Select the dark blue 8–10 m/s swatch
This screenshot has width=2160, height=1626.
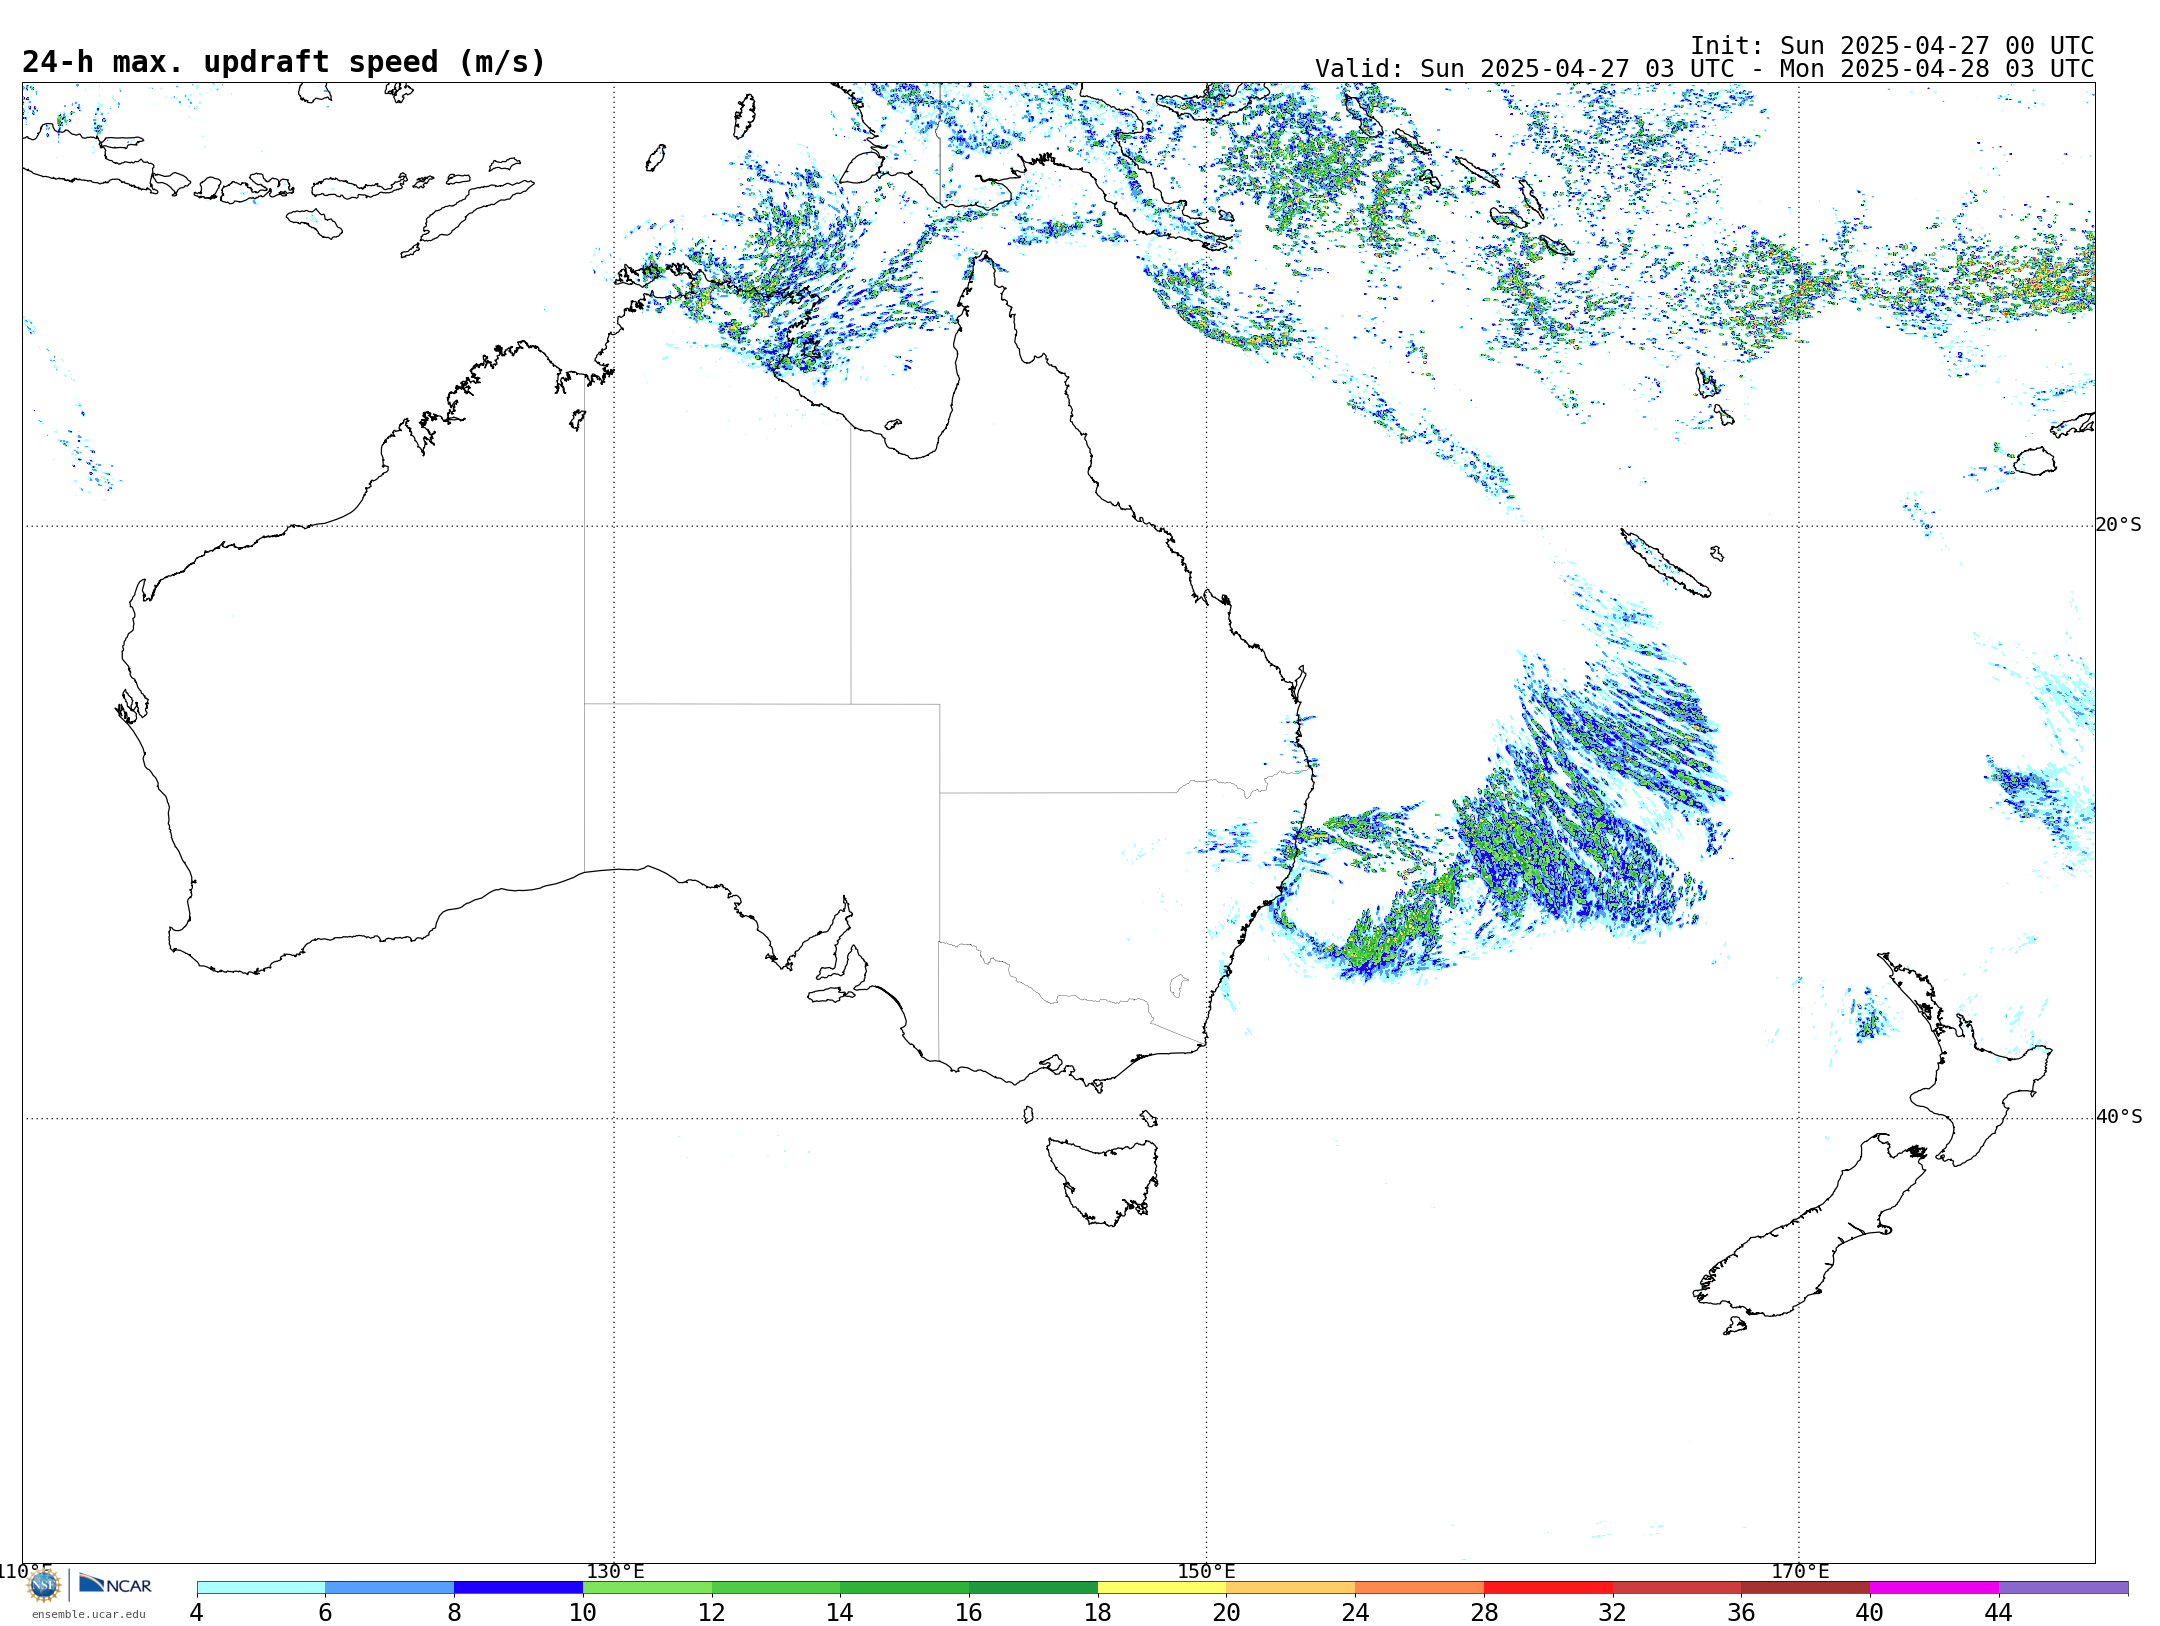(519, 1588)
